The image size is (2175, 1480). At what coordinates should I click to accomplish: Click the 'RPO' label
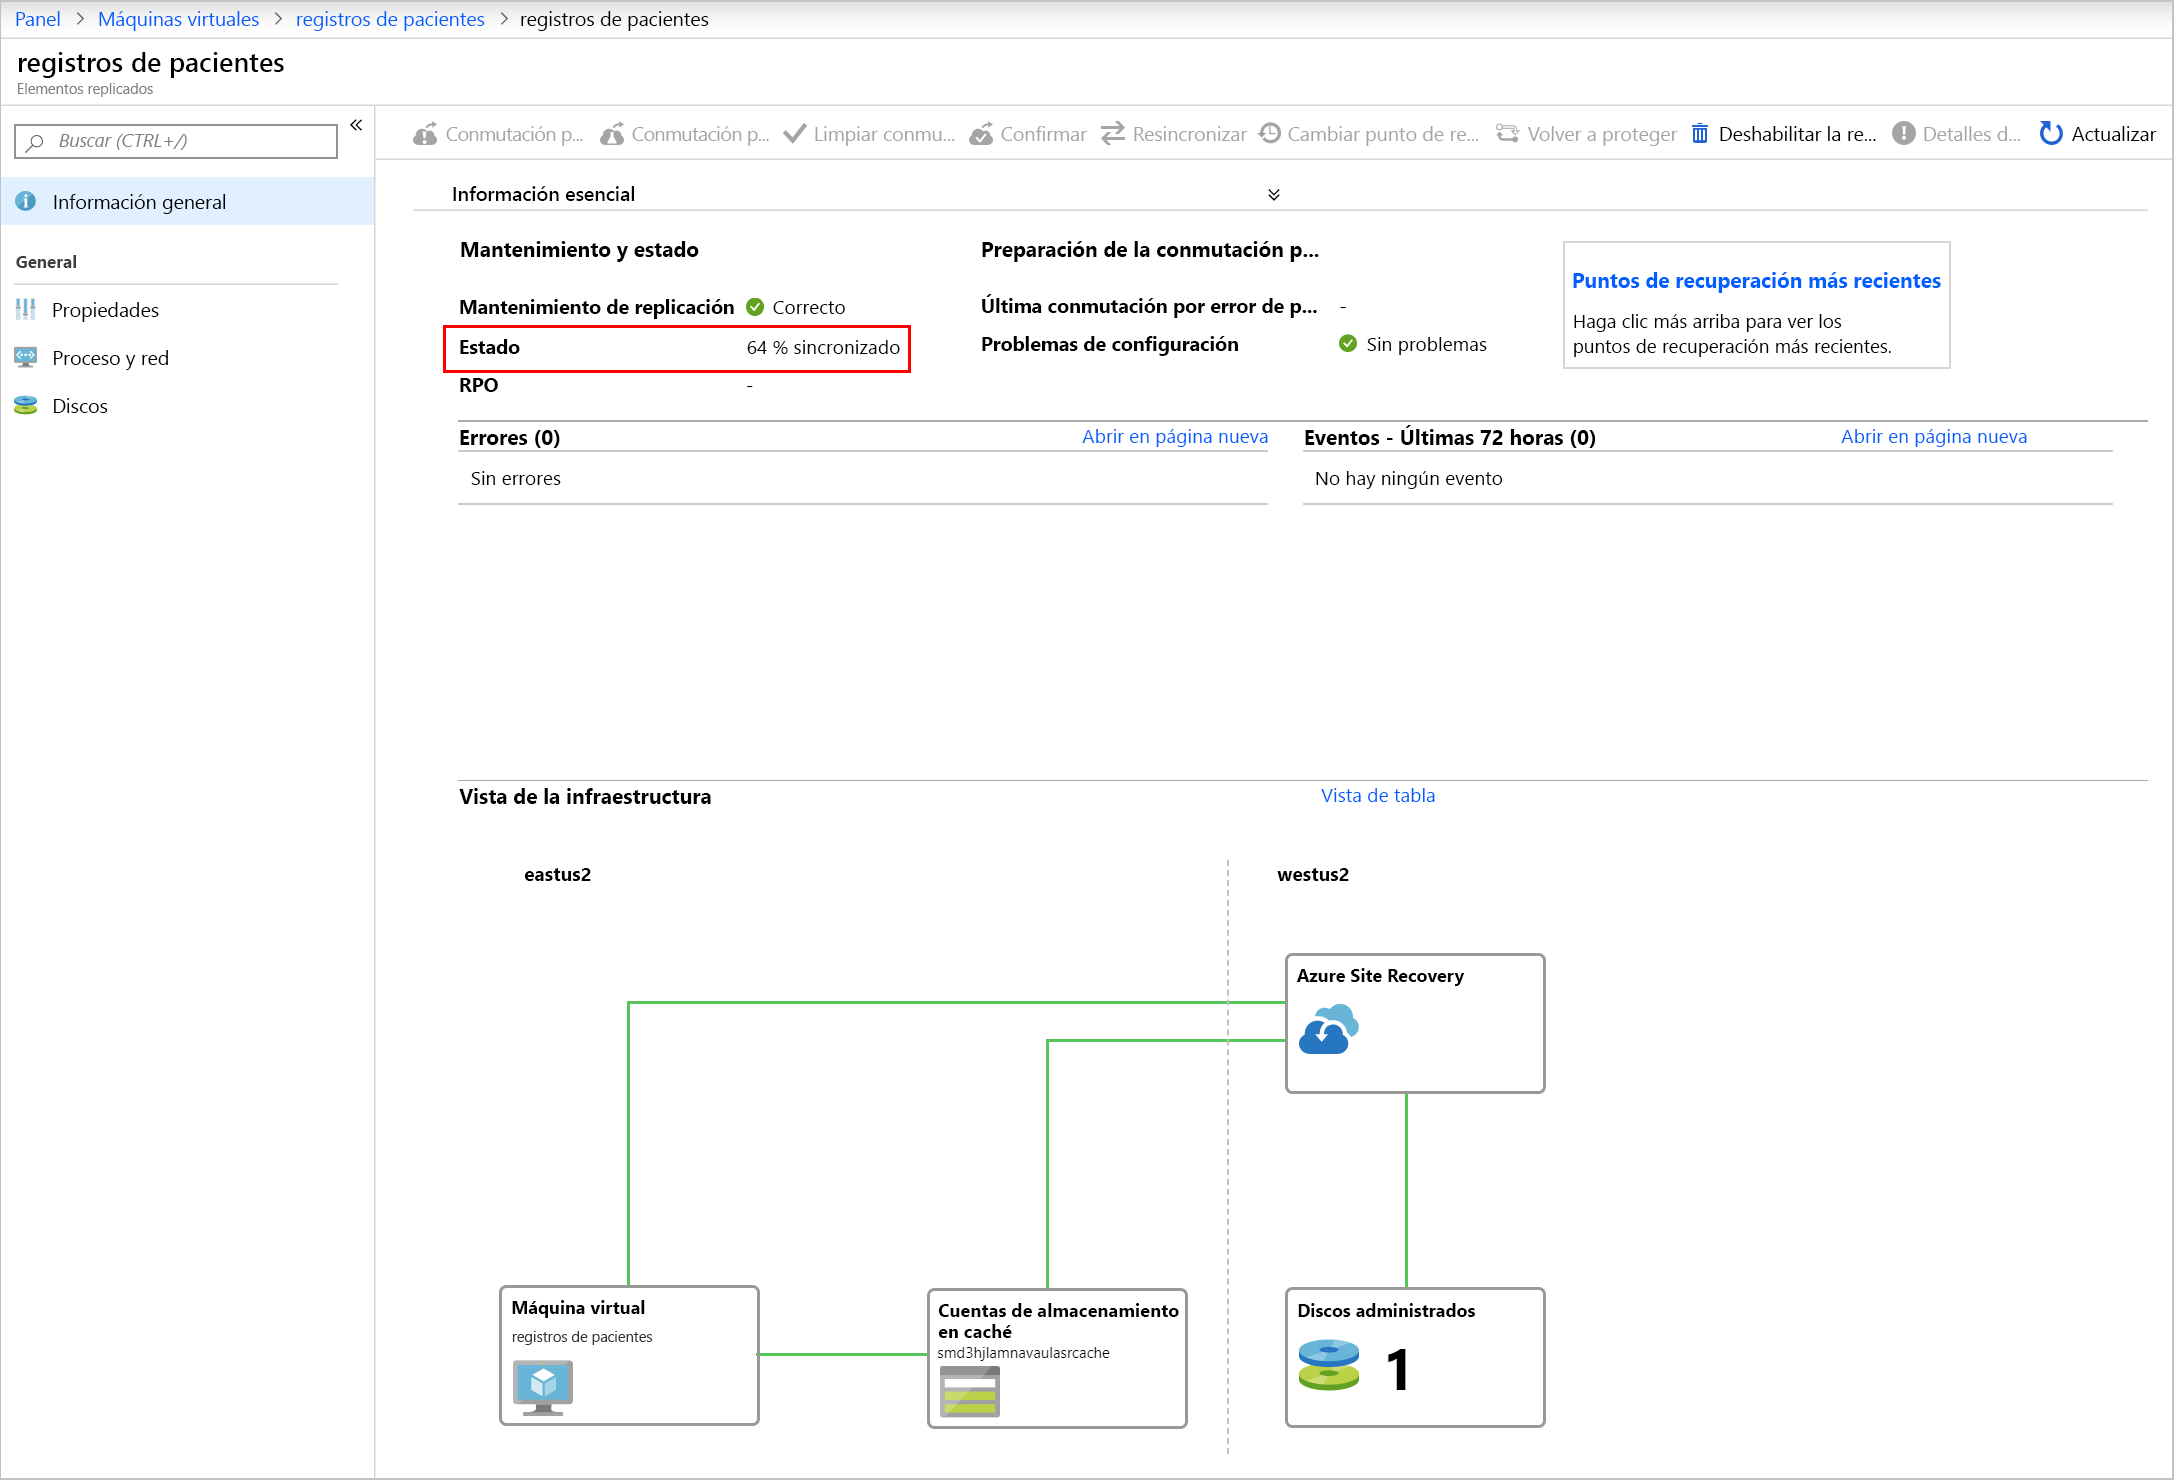click(x=478, y=385)
